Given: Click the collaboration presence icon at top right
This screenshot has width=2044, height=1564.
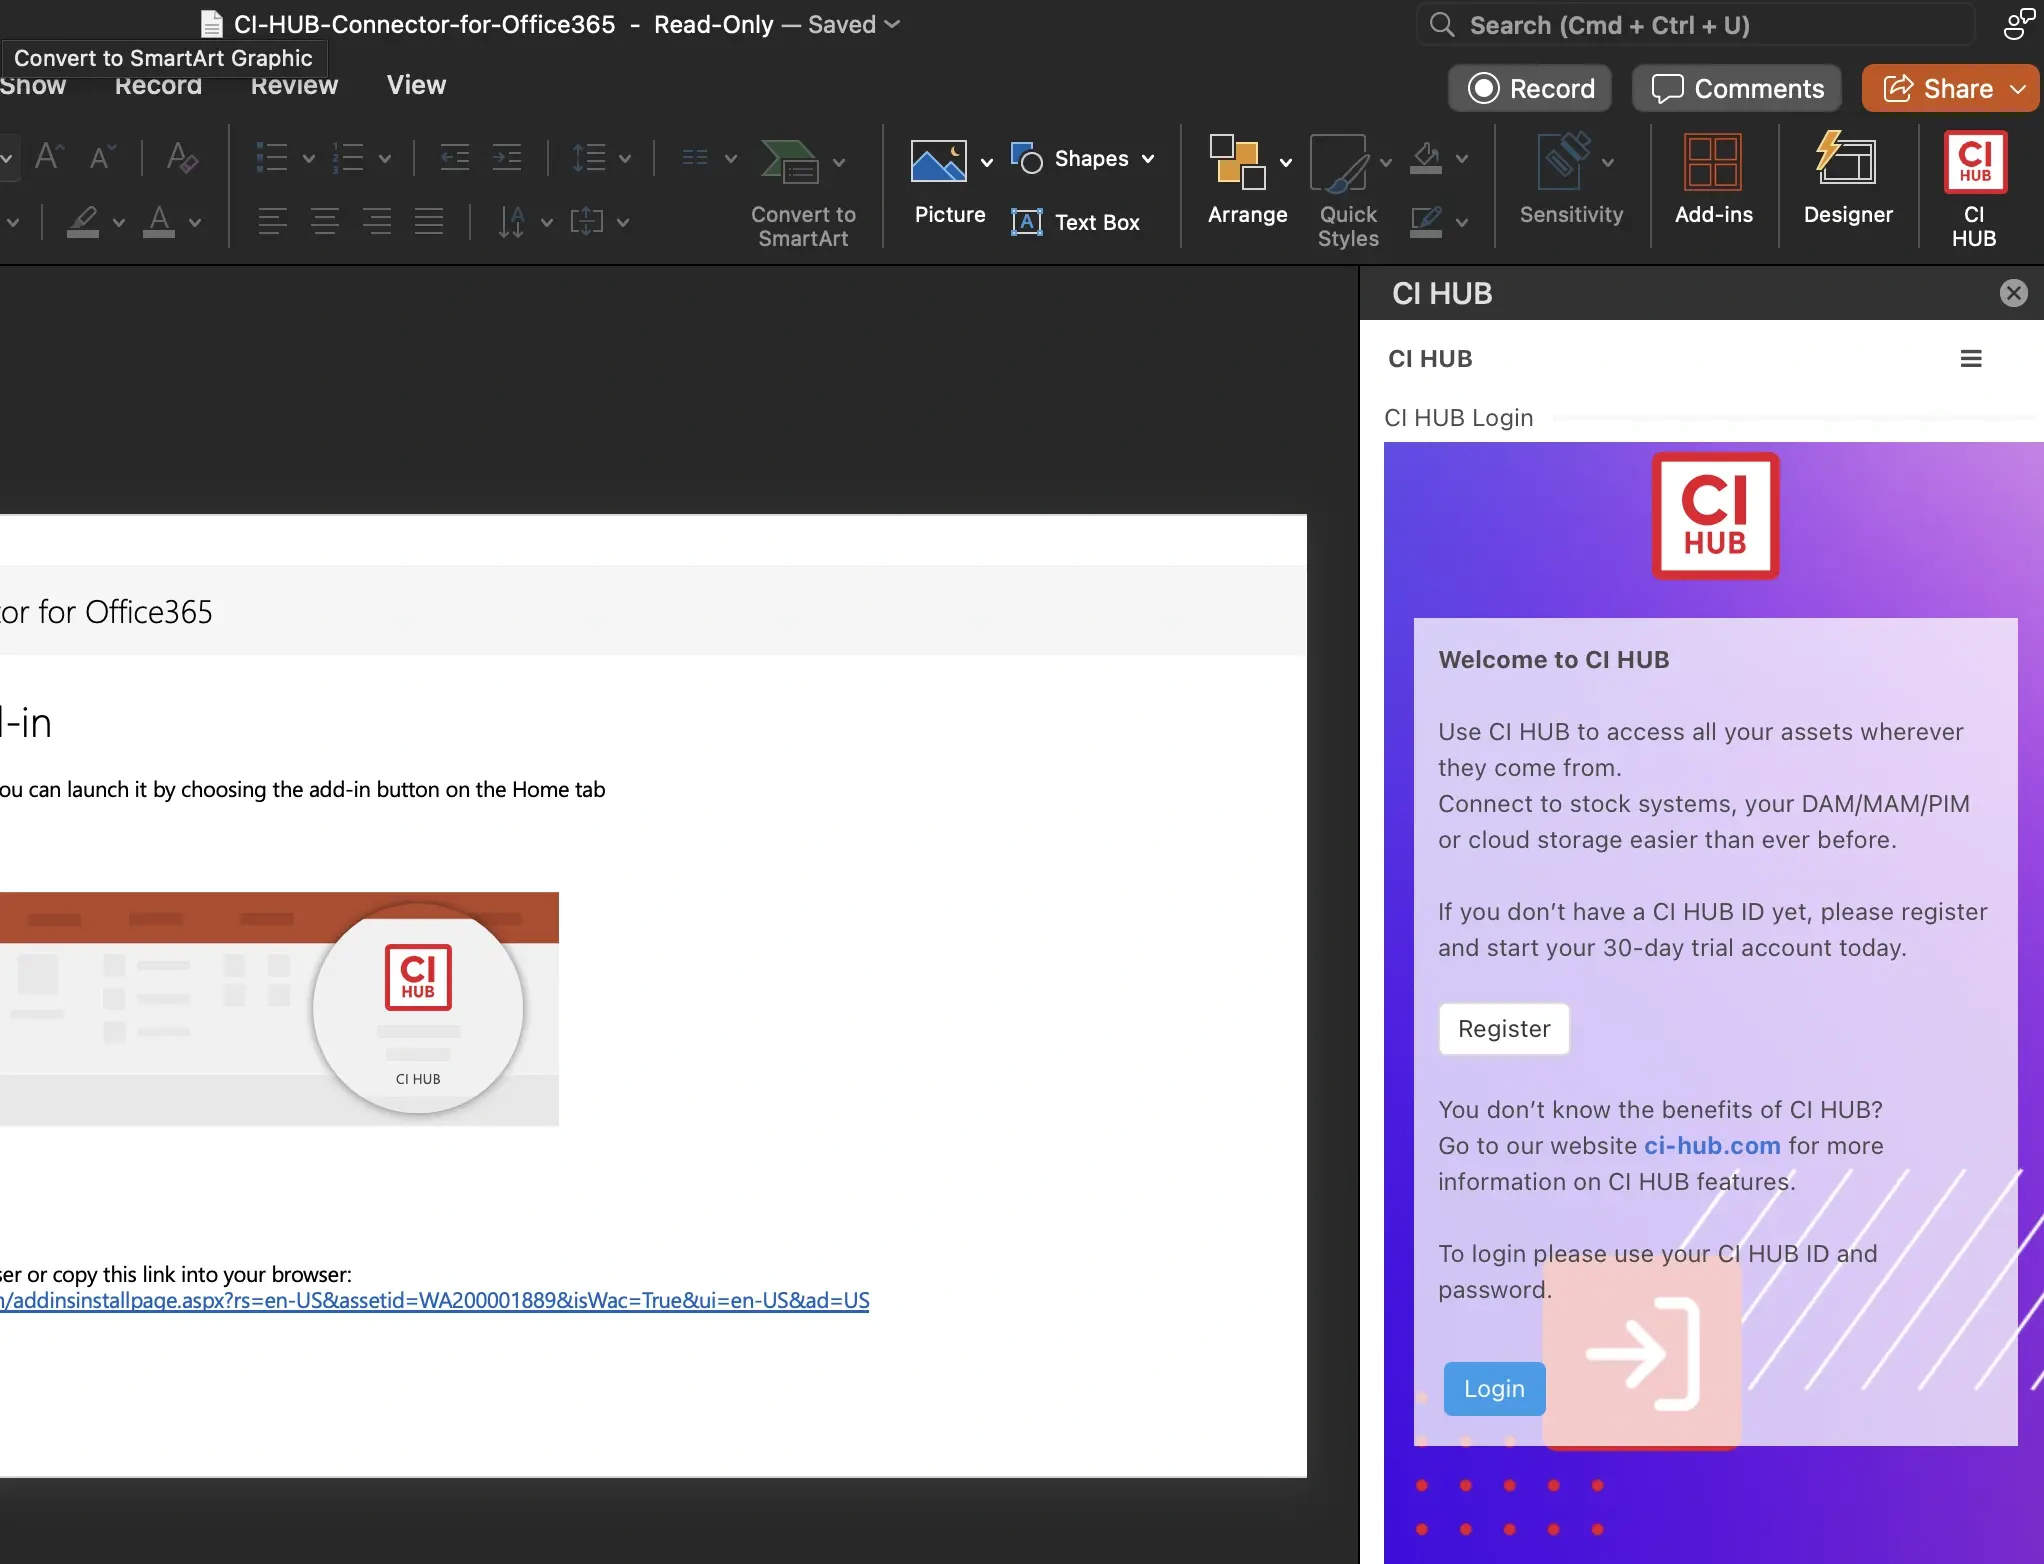Looking at the screenshot, I should tap(2018, 24).
